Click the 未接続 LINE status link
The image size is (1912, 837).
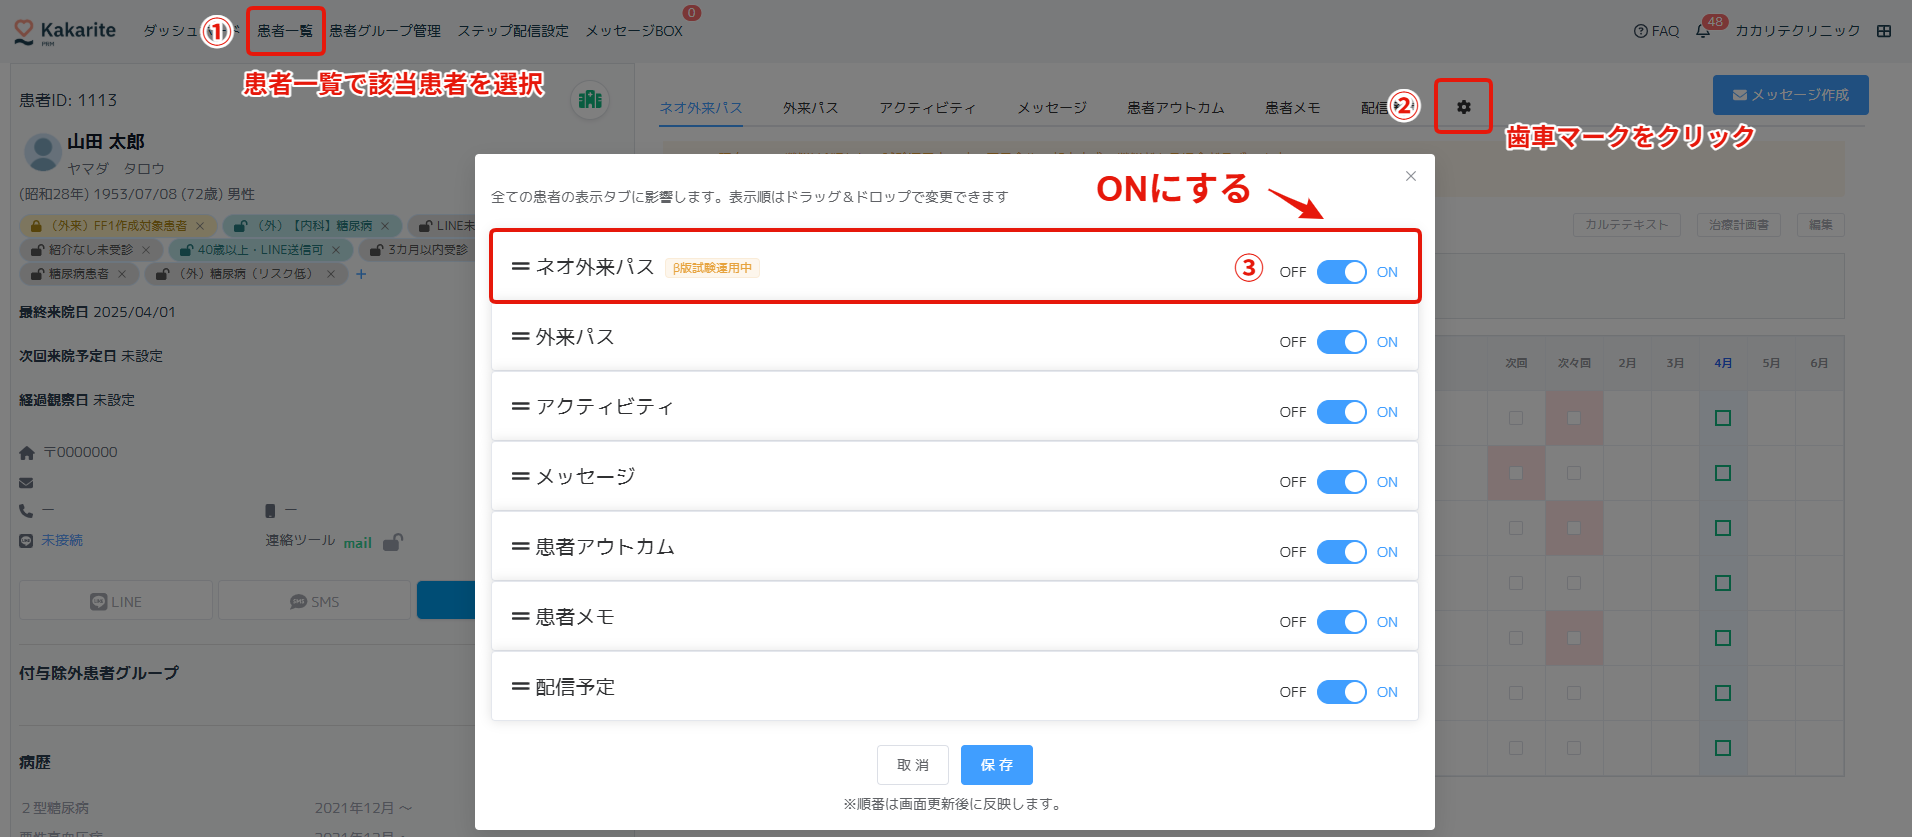tap(62, 541)
